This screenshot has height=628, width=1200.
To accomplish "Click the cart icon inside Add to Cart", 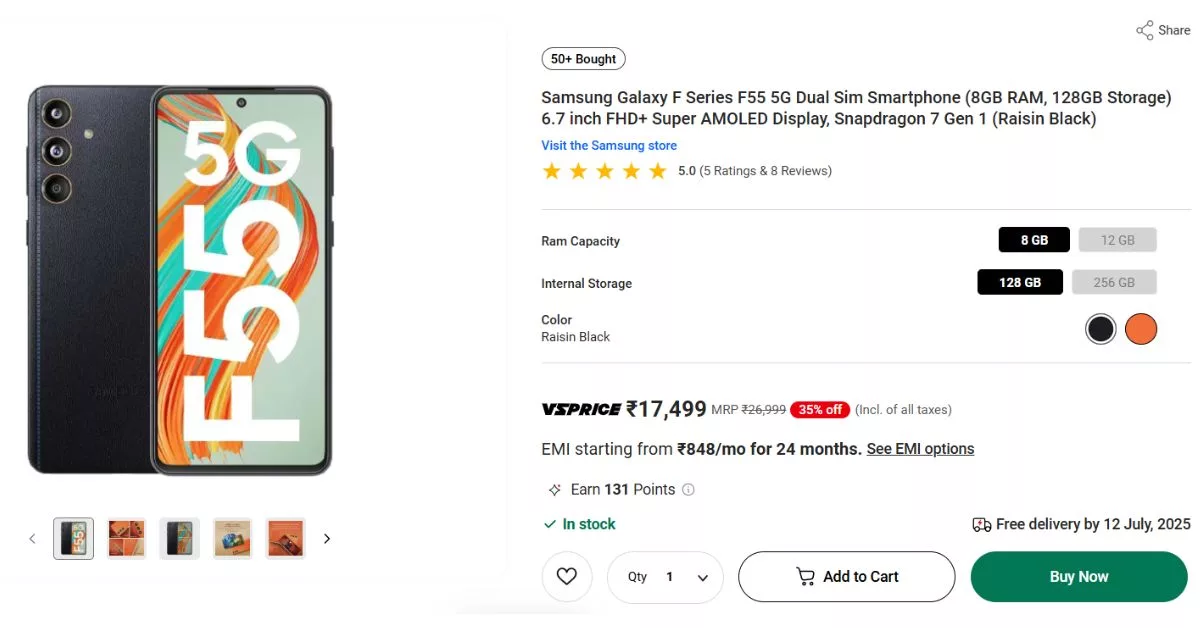I will pyautogui.click(x=805, y=576).
